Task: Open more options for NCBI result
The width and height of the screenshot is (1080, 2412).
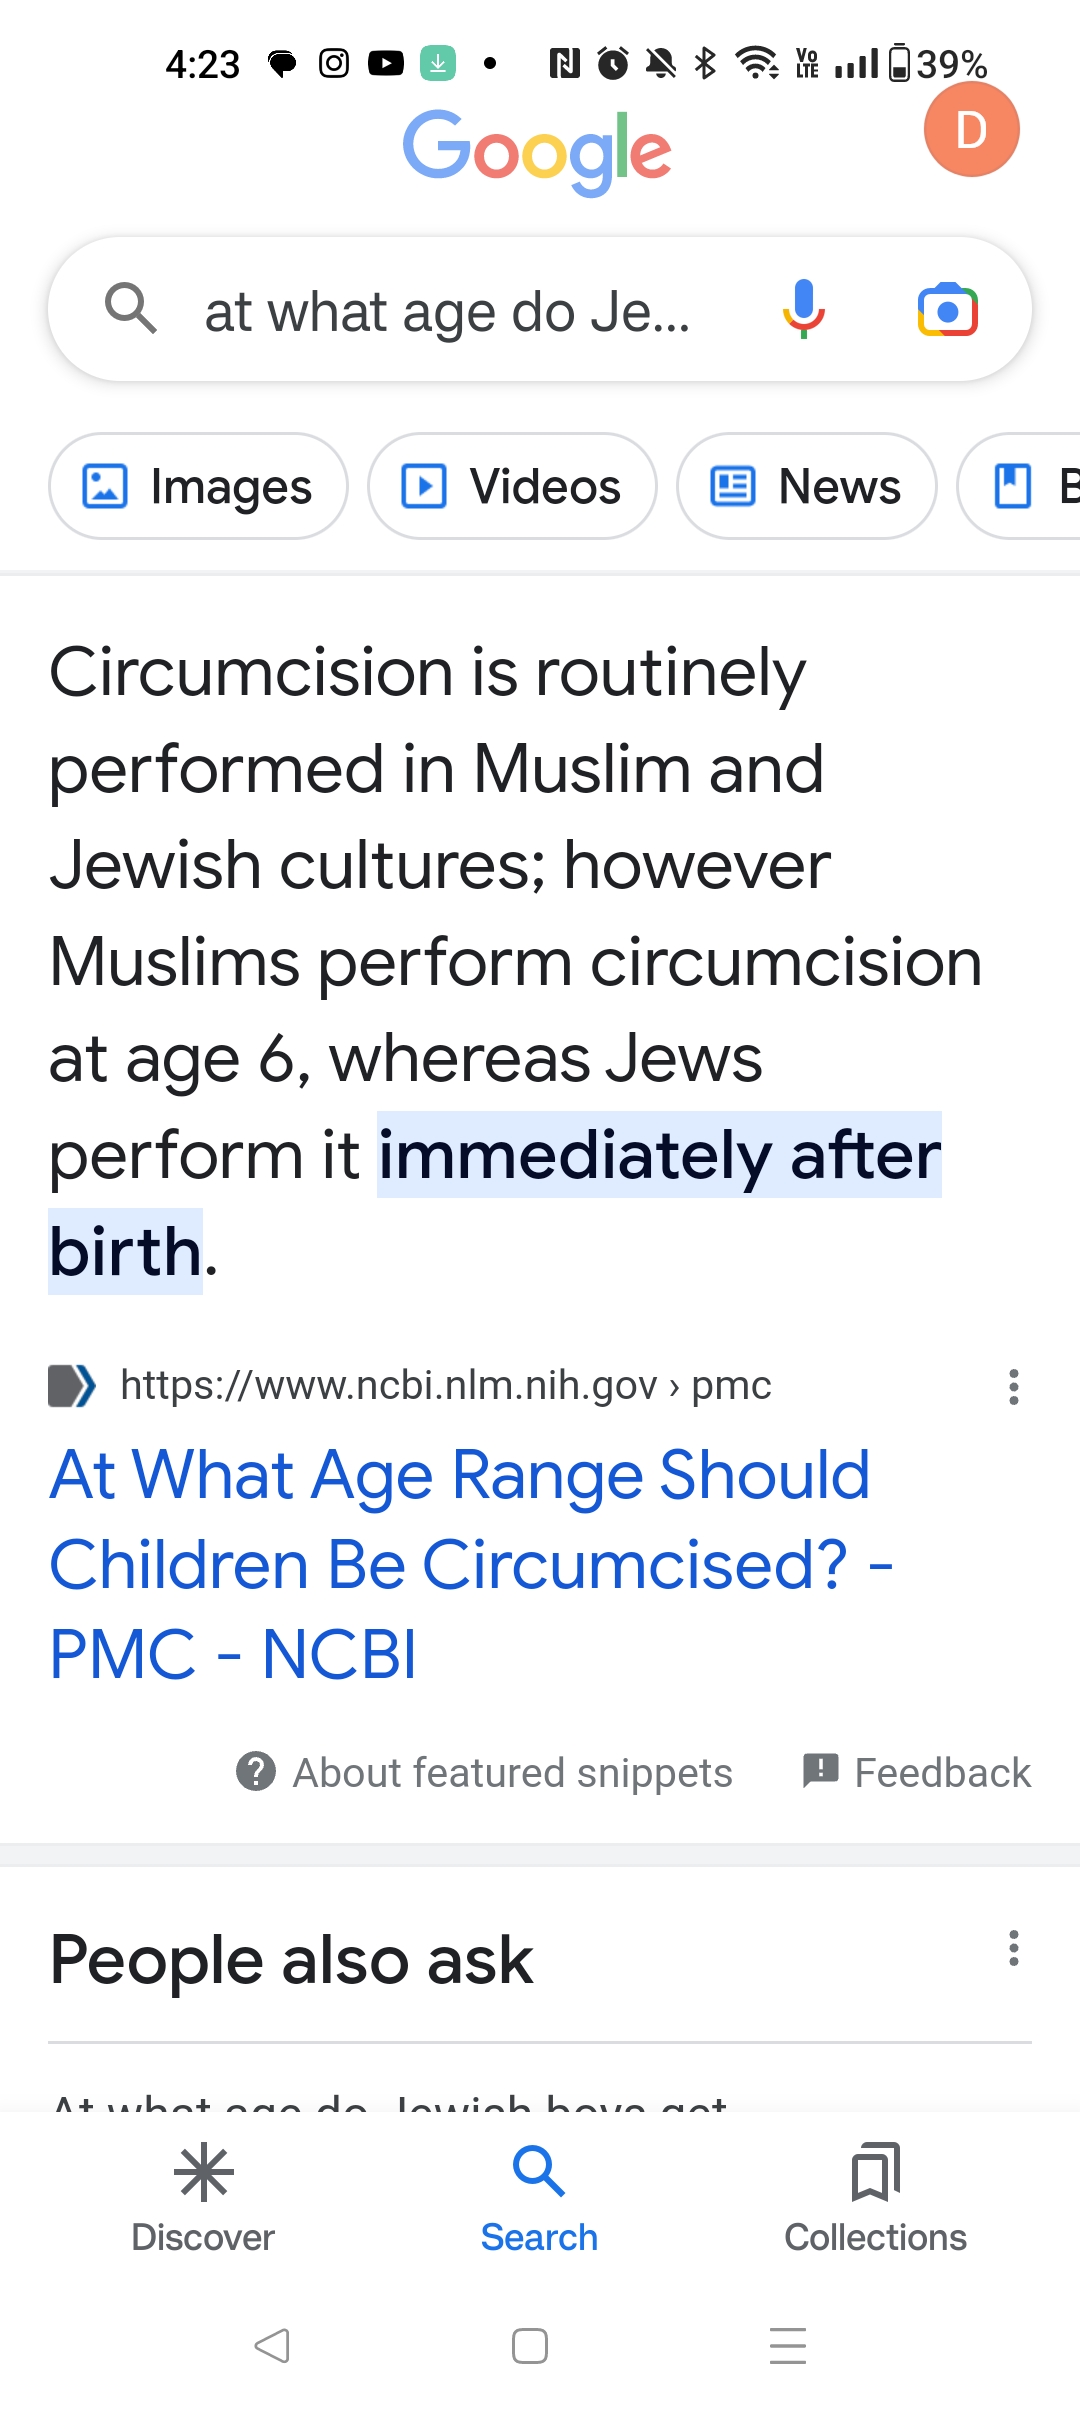Action: coord(1013,1387)
